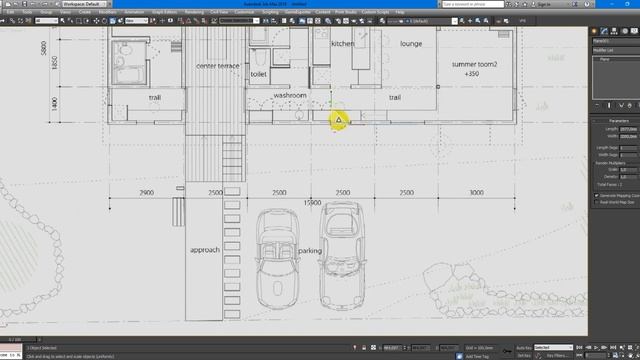The height and width of the screenshot is (360, 640).
Task: Choose the Select and Scale tool
Action: coord(112,21)
